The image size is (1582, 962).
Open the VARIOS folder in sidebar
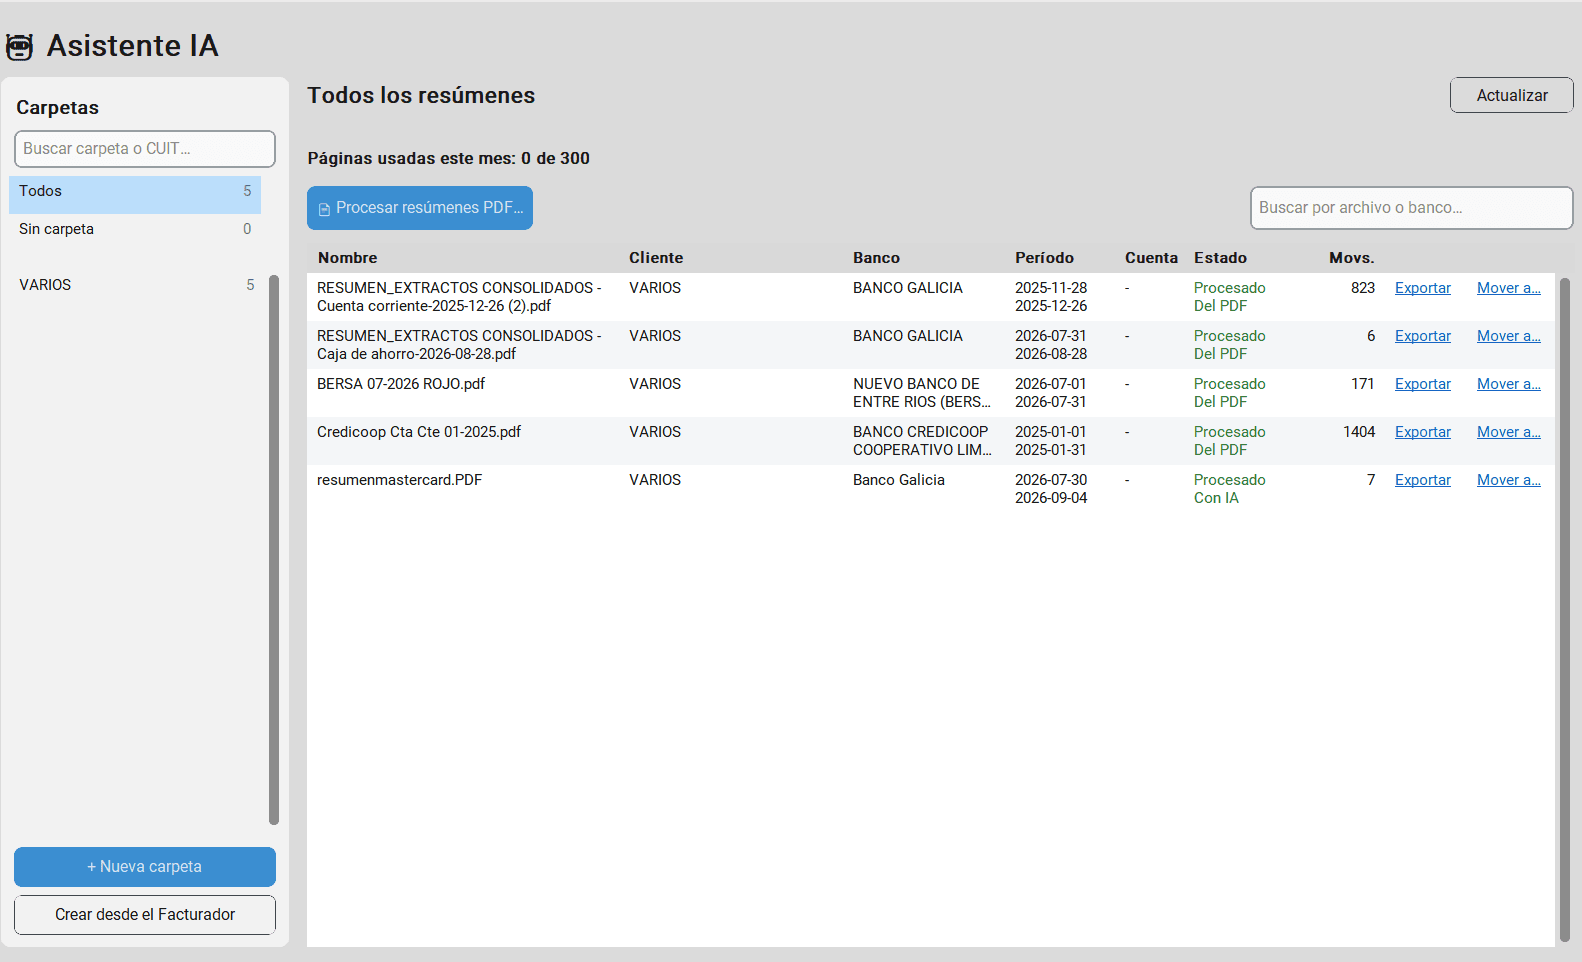coord(135,285)
